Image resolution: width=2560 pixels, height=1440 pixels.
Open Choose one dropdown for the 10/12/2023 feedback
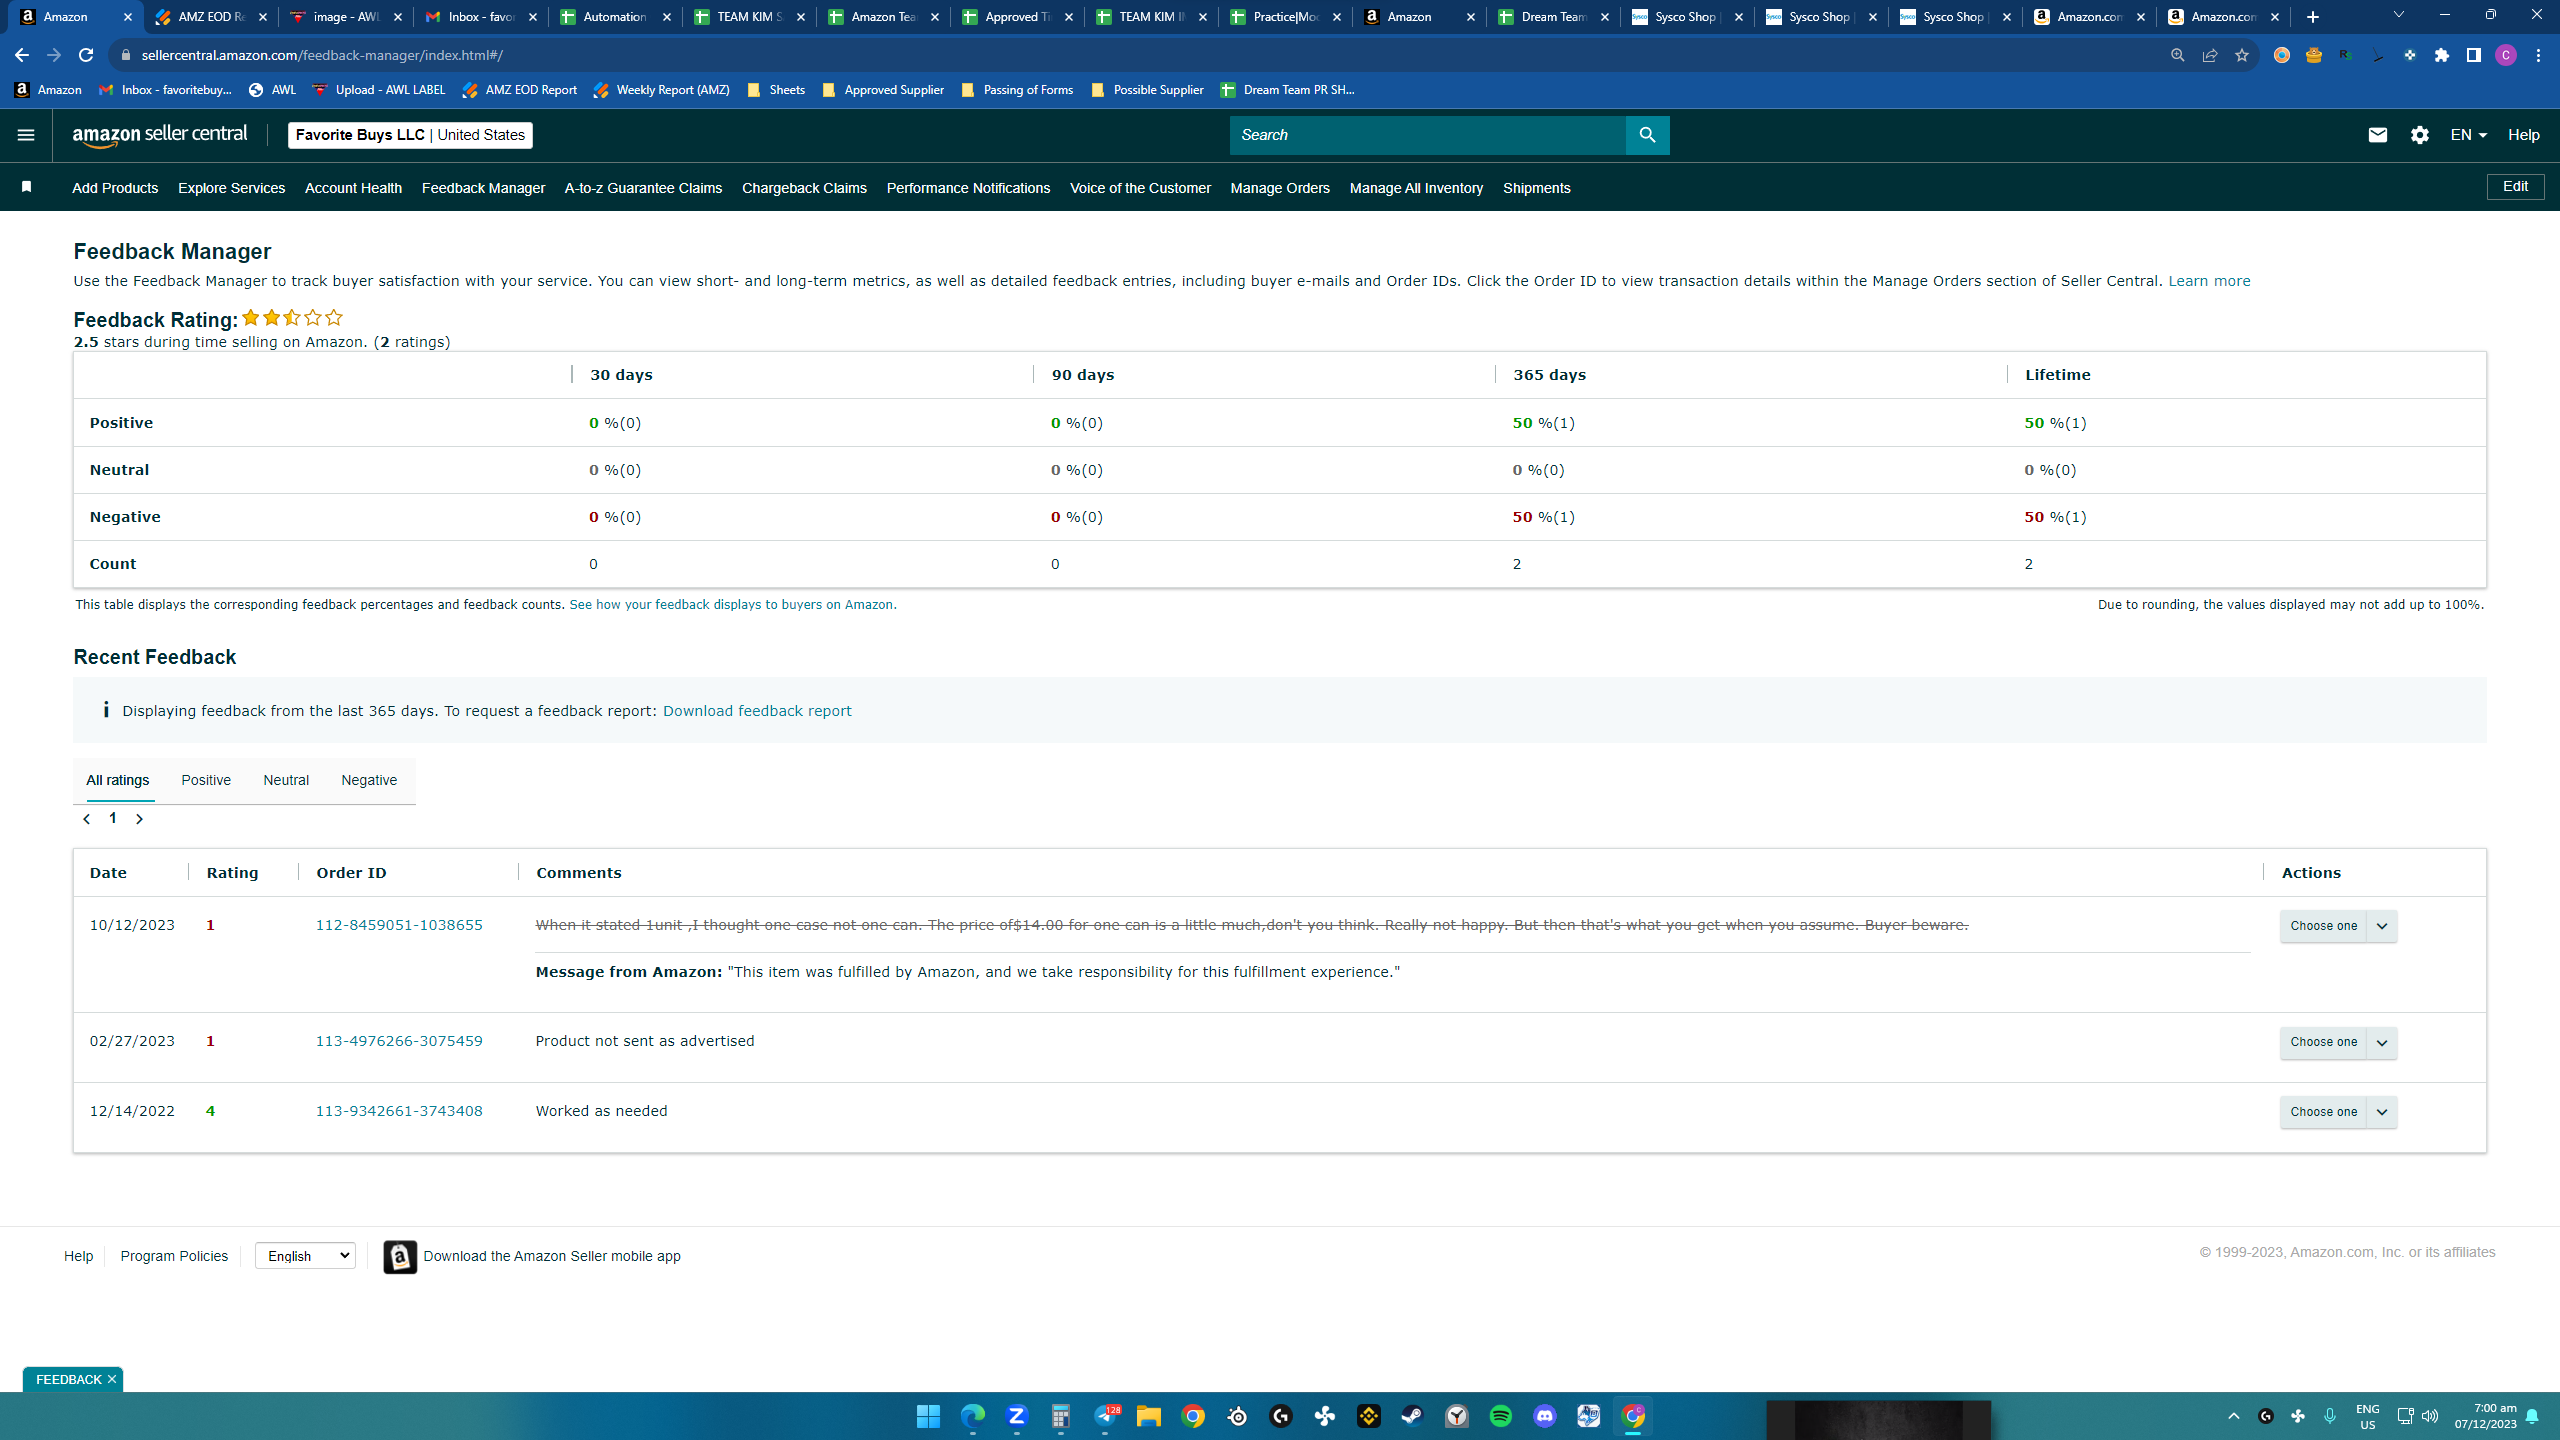click(x=2338, y=926)
